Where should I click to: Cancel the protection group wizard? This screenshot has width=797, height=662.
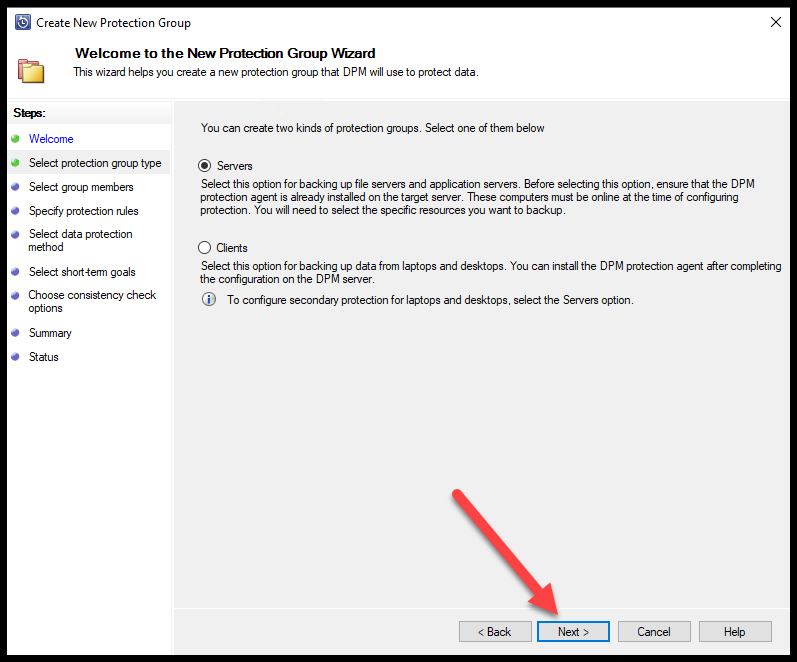(654, 631)
